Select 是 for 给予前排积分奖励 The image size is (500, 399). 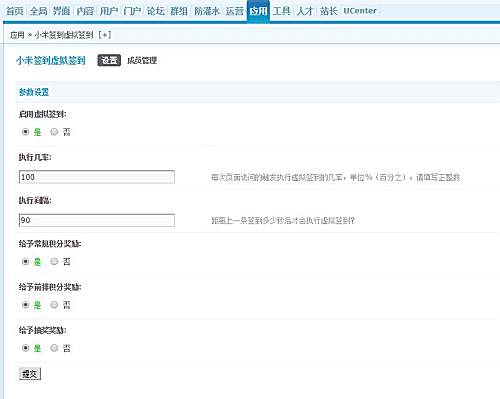click(25, 305)
